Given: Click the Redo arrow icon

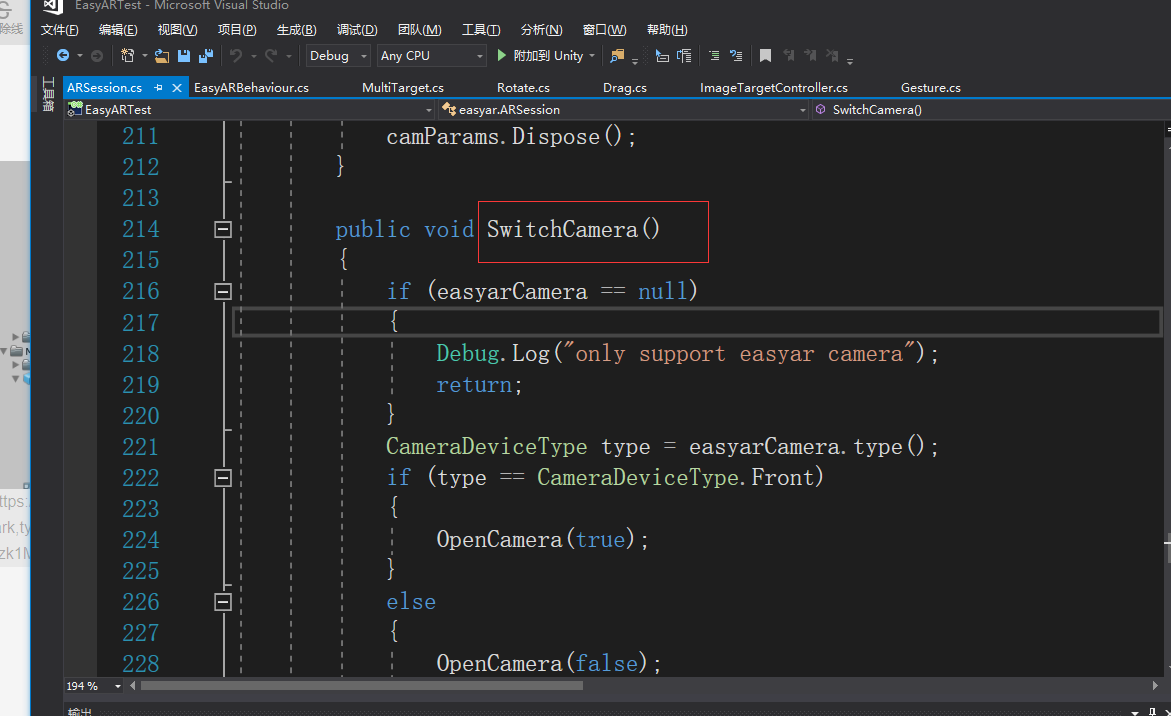Looking at the screenshot, I should tap(271, 55).
